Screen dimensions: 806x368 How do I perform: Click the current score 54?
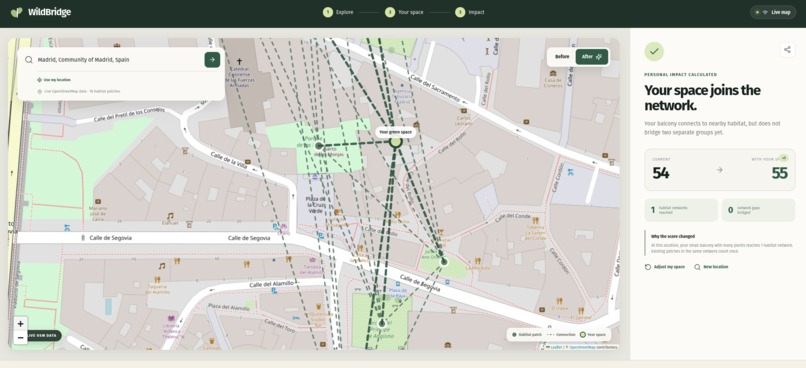[x=661, y=173]
